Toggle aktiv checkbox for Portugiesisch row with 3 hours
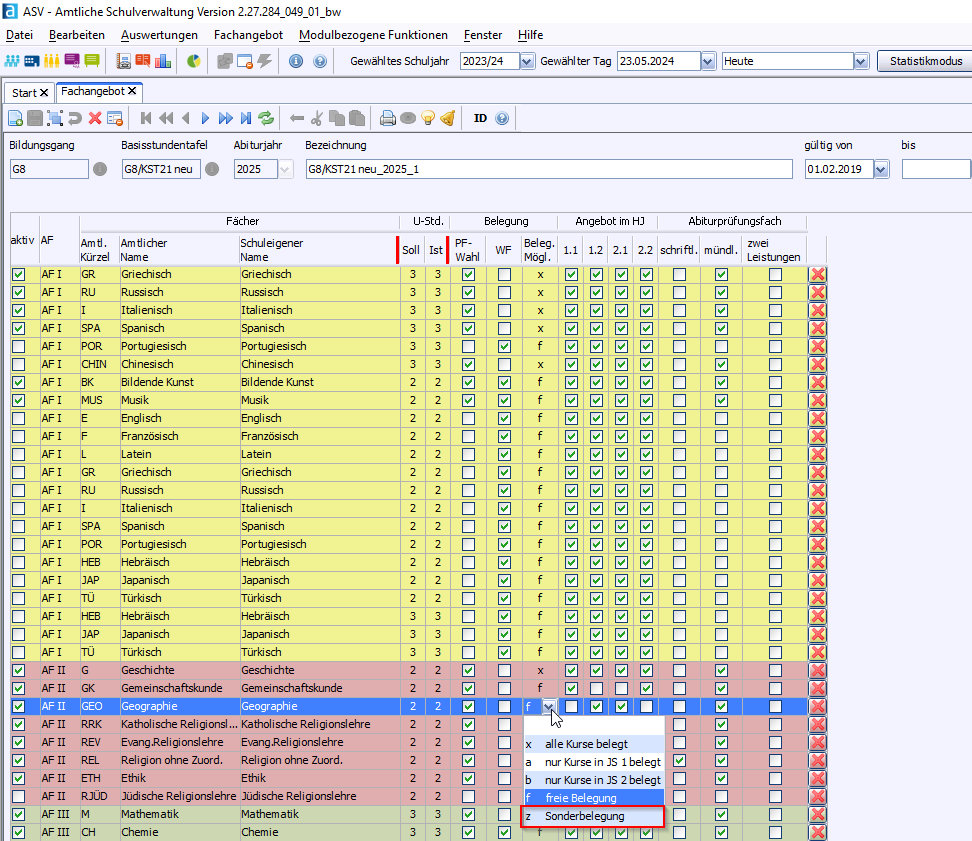The image size is (972, 841). (x=18, y=346)
